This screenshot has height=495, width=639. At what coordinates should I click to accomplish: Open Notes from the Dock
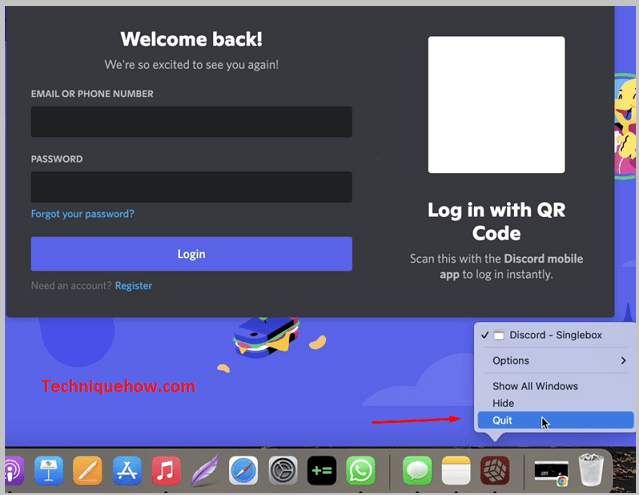point(456,471)
